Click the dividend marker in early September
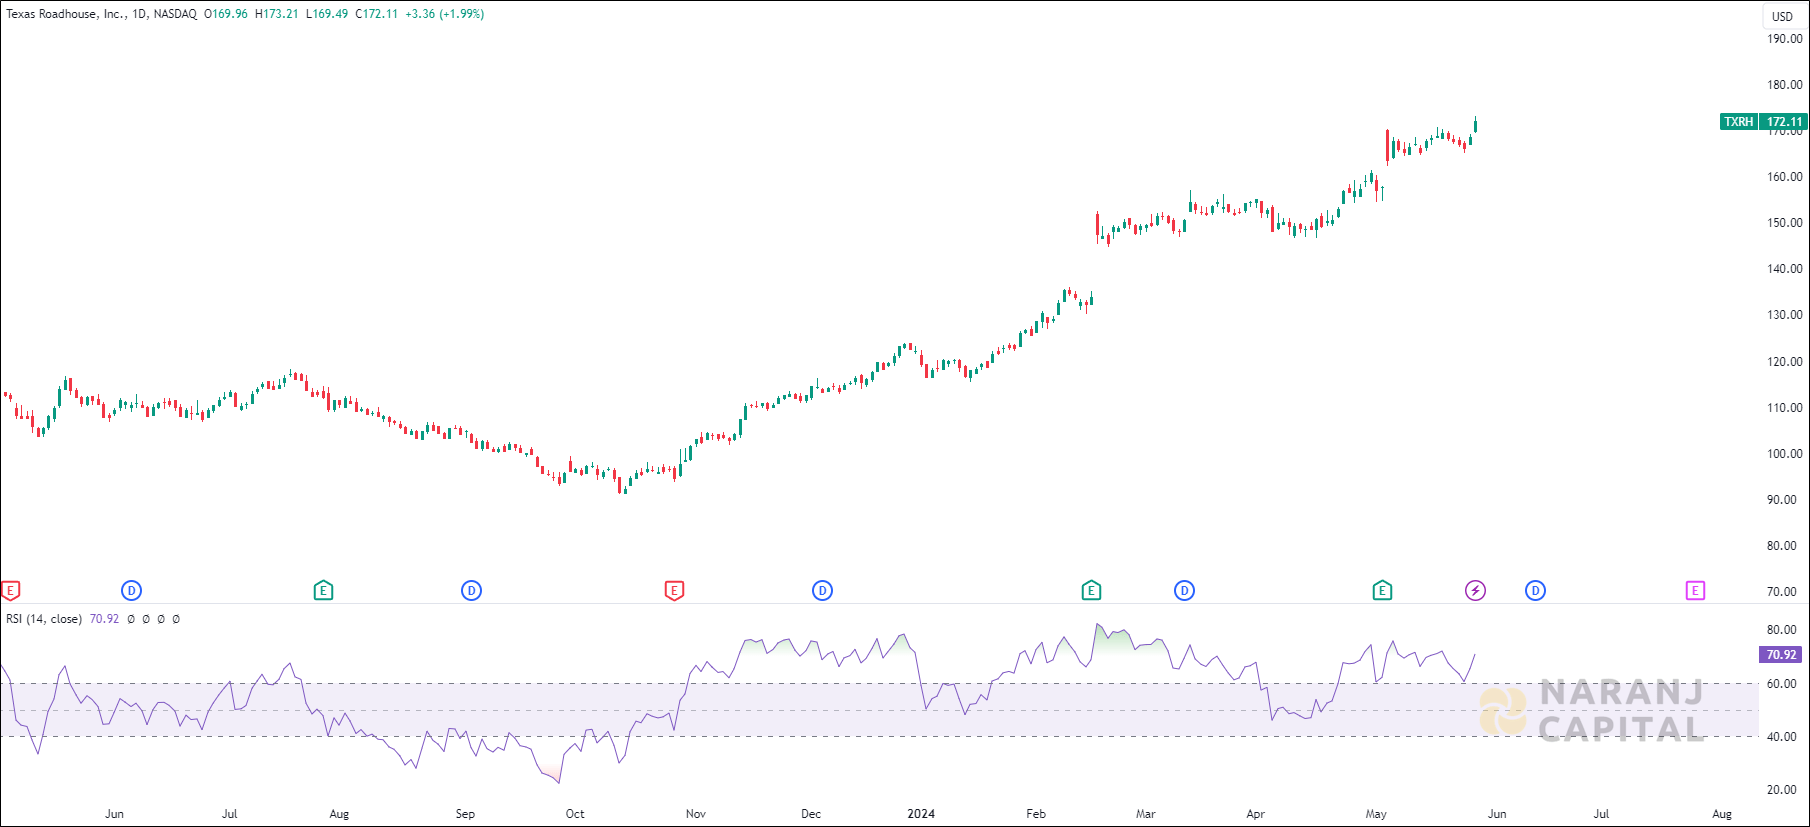The height and width of the screenshot is (827, 1810). pyautogui.click(x=472, y=591)
